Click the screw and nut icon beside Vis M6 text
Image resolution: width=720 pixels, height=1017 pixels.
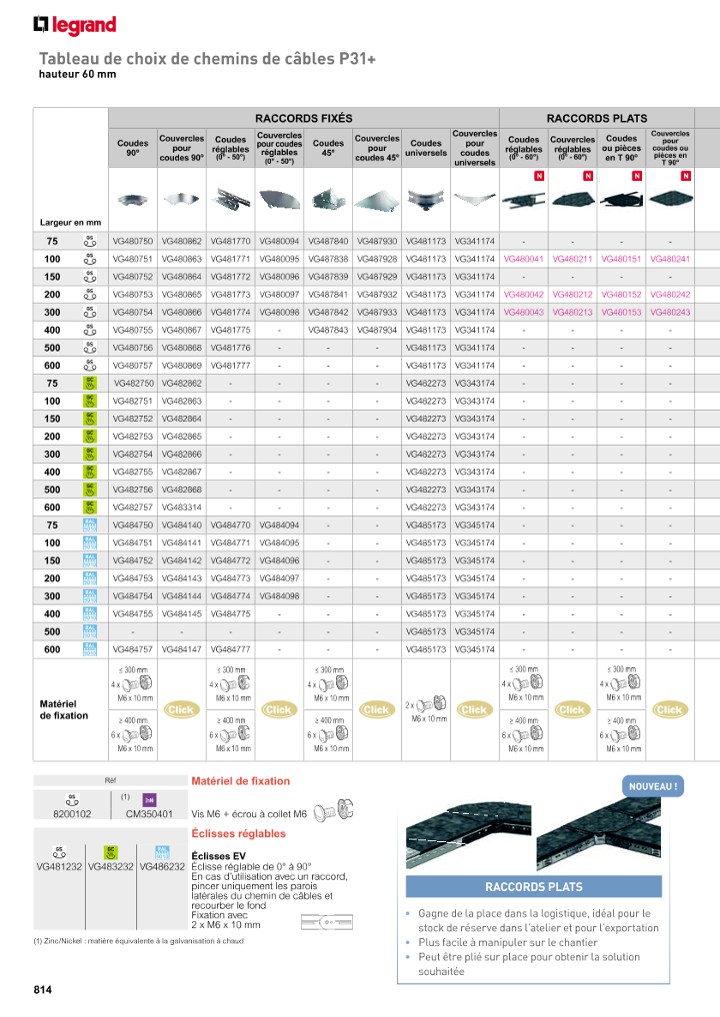(333, 811)
